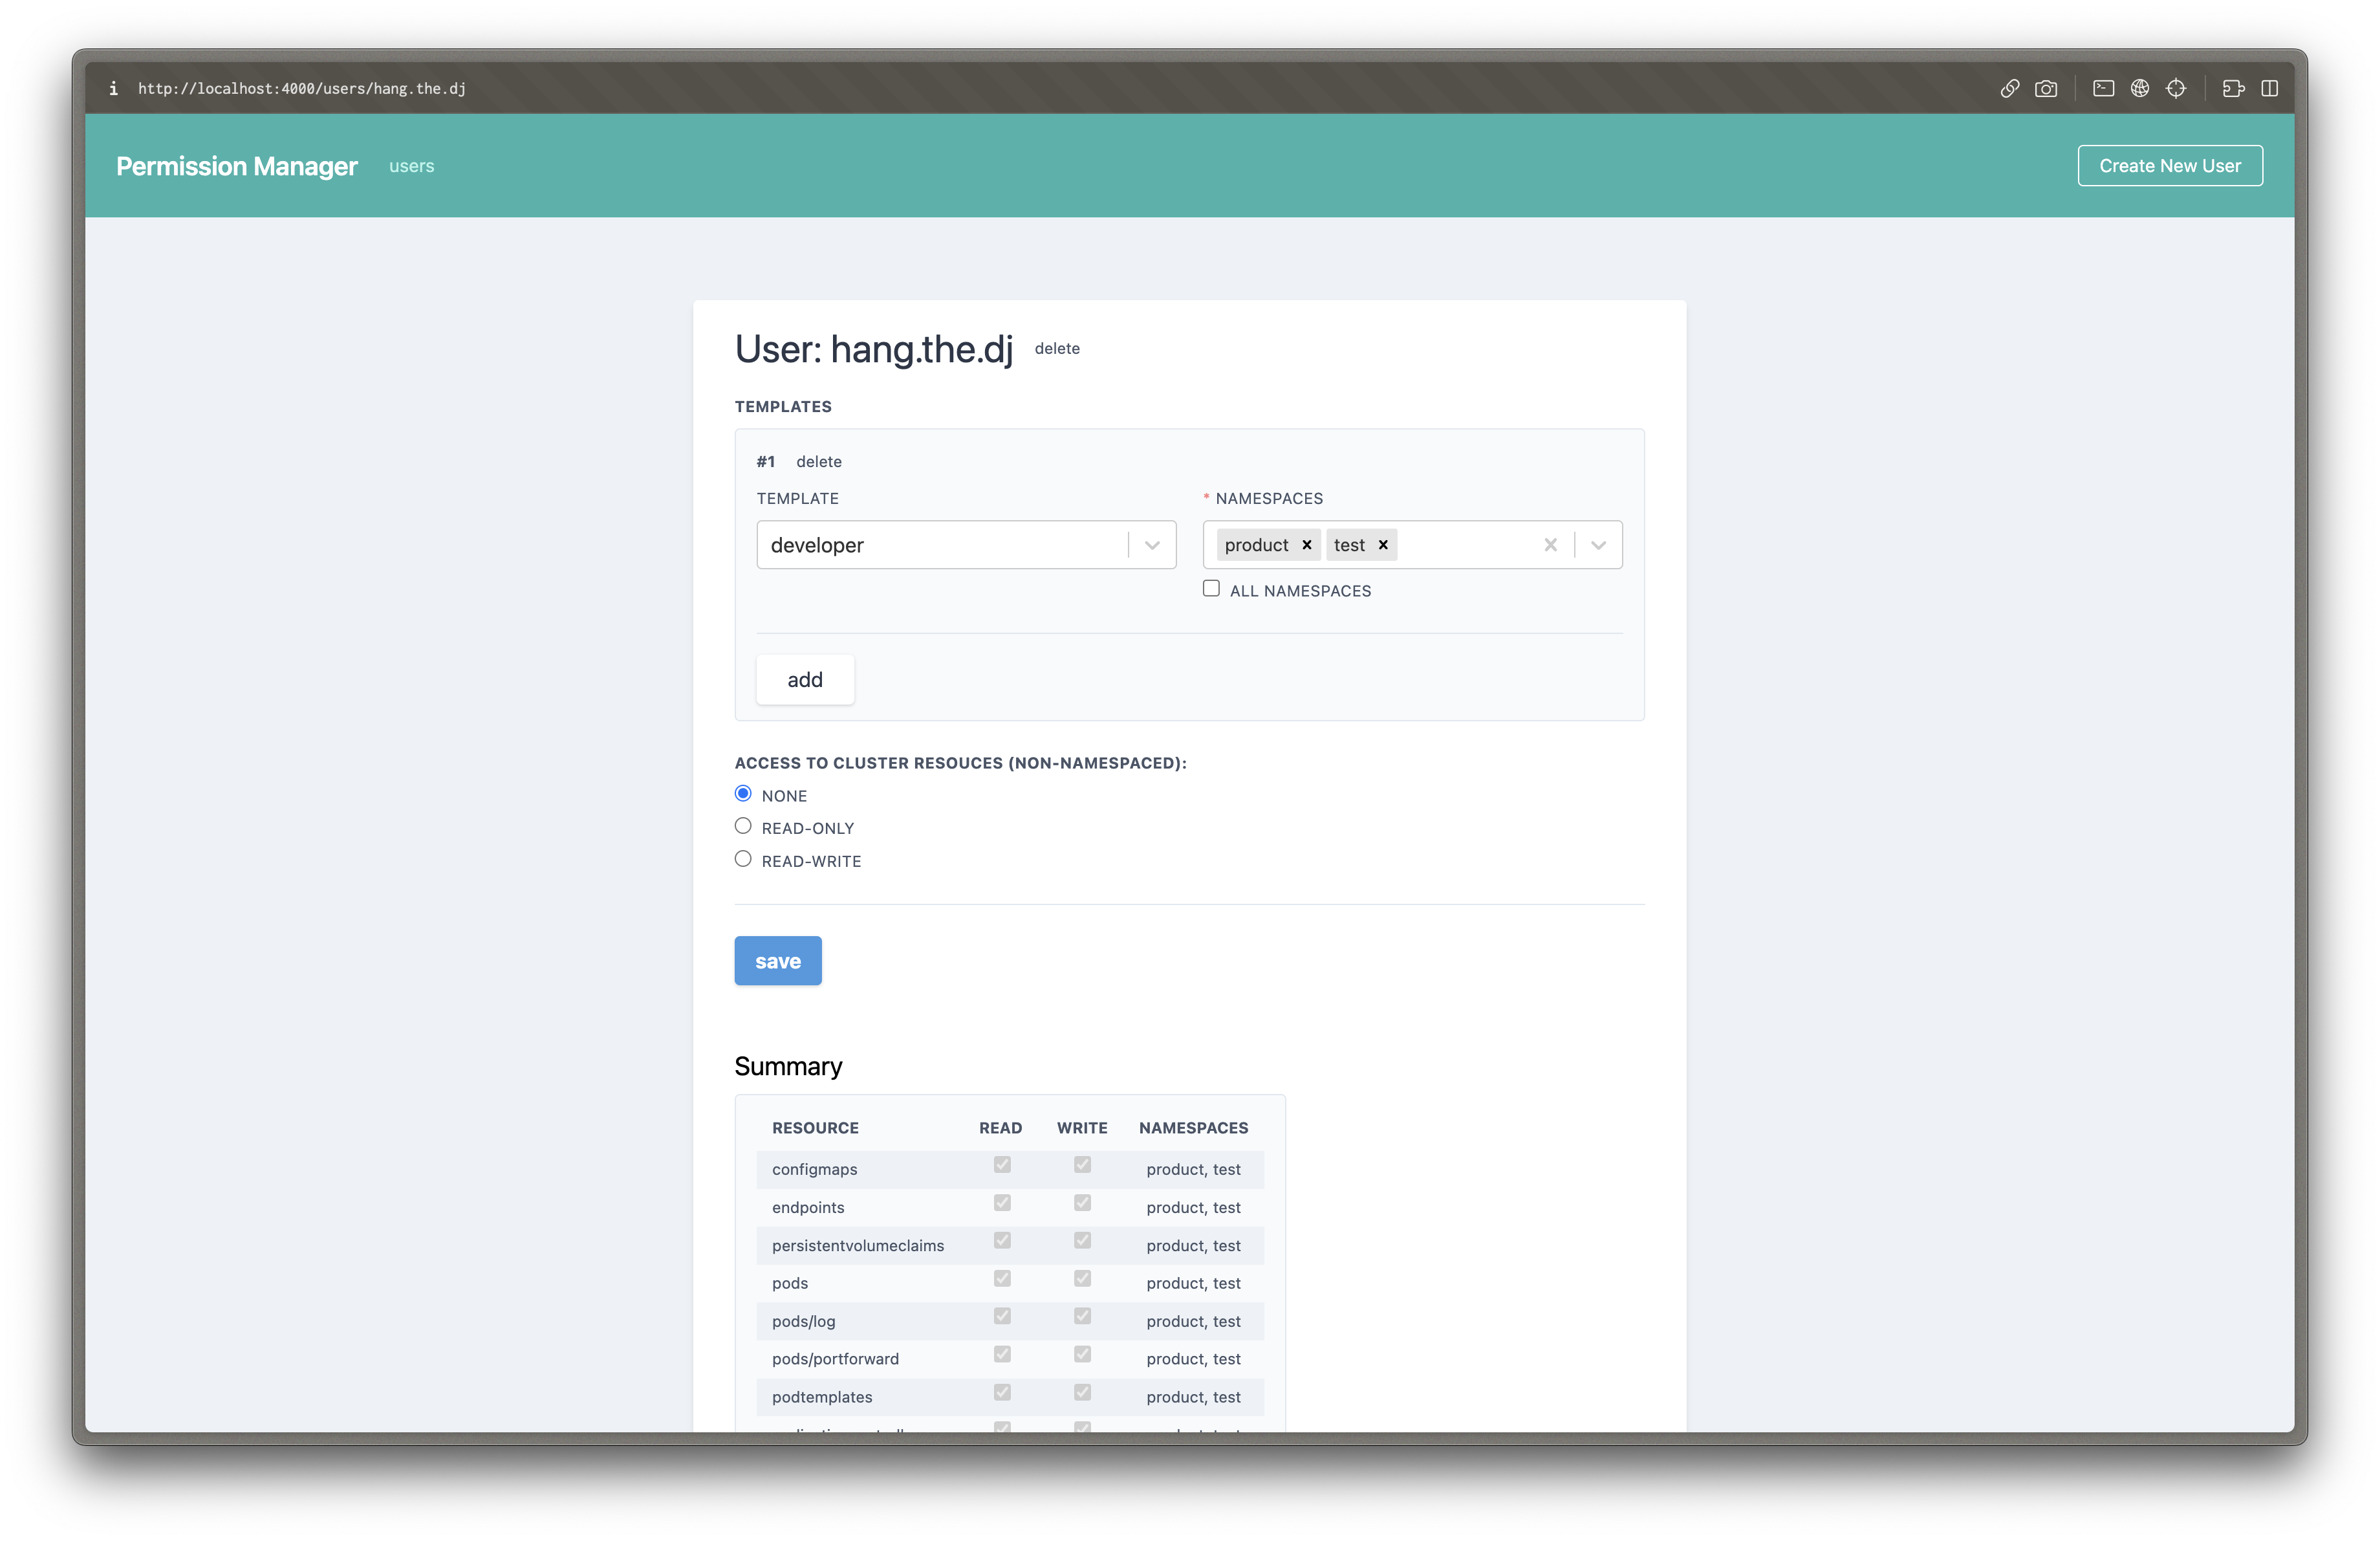Viewport: 2380px width, 1541px height.
Task: Toggle the split panel layout icon
Action: [x=2270, y=89]
